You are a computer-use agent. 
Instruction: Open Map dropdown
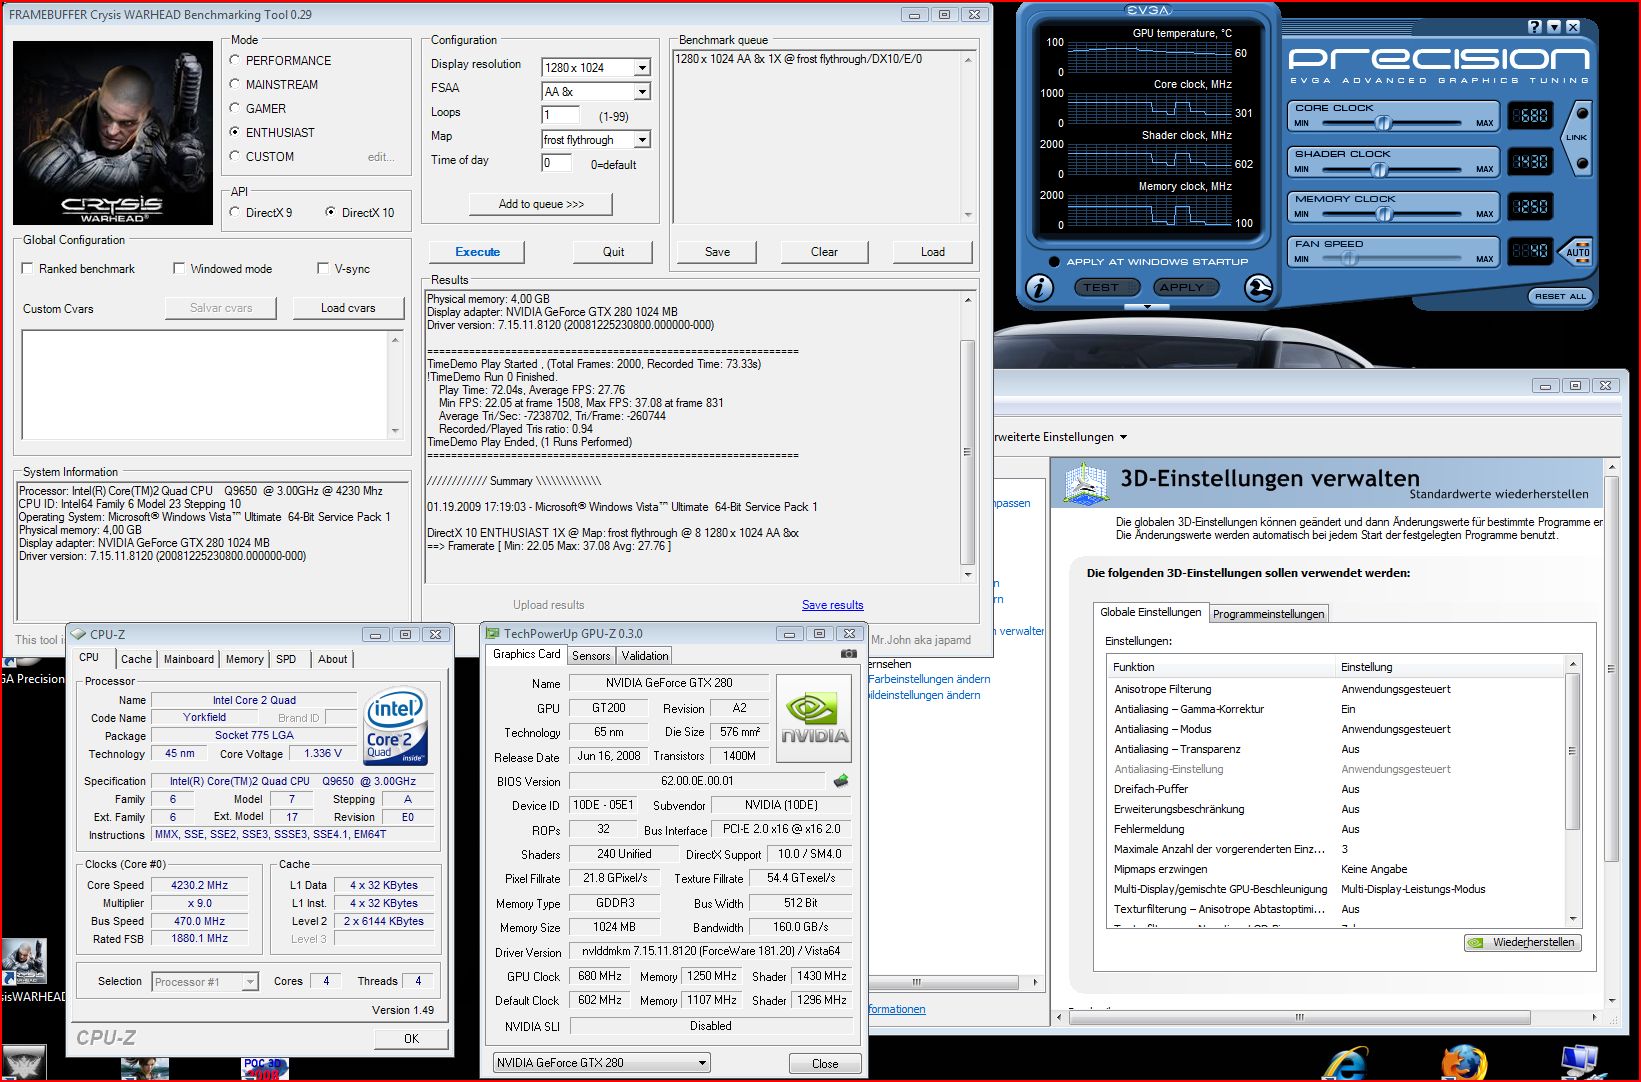pyautogui.click(x=642, y=139)
